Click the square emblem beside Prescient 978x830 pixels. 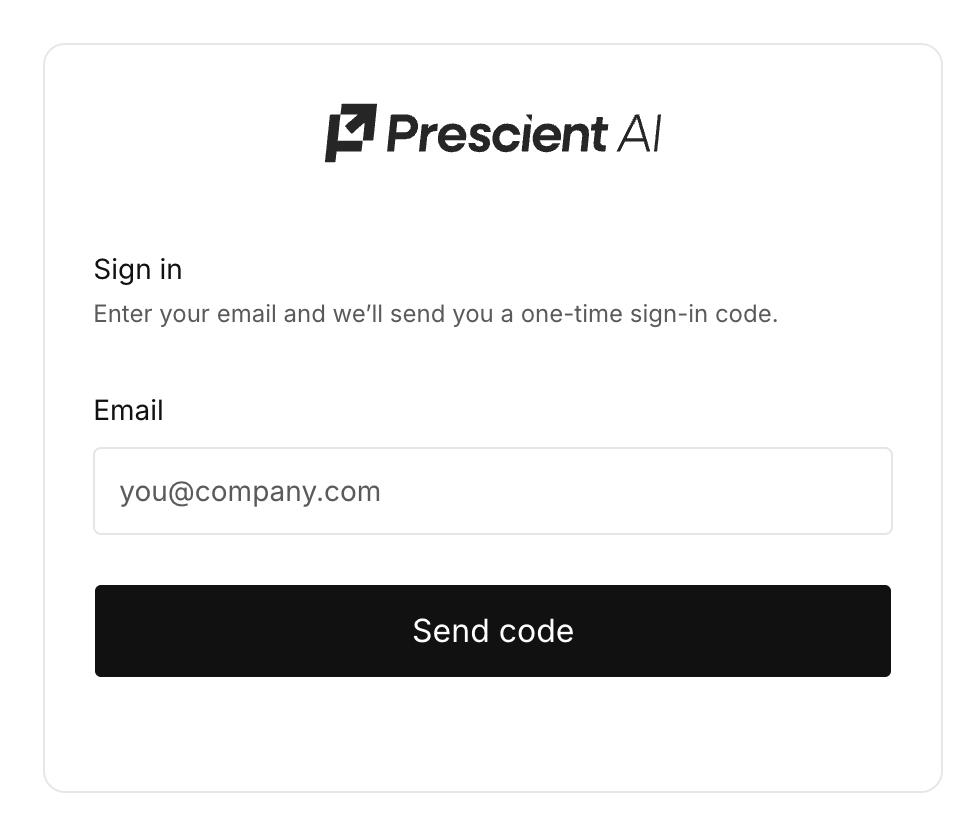coord(351,133)
